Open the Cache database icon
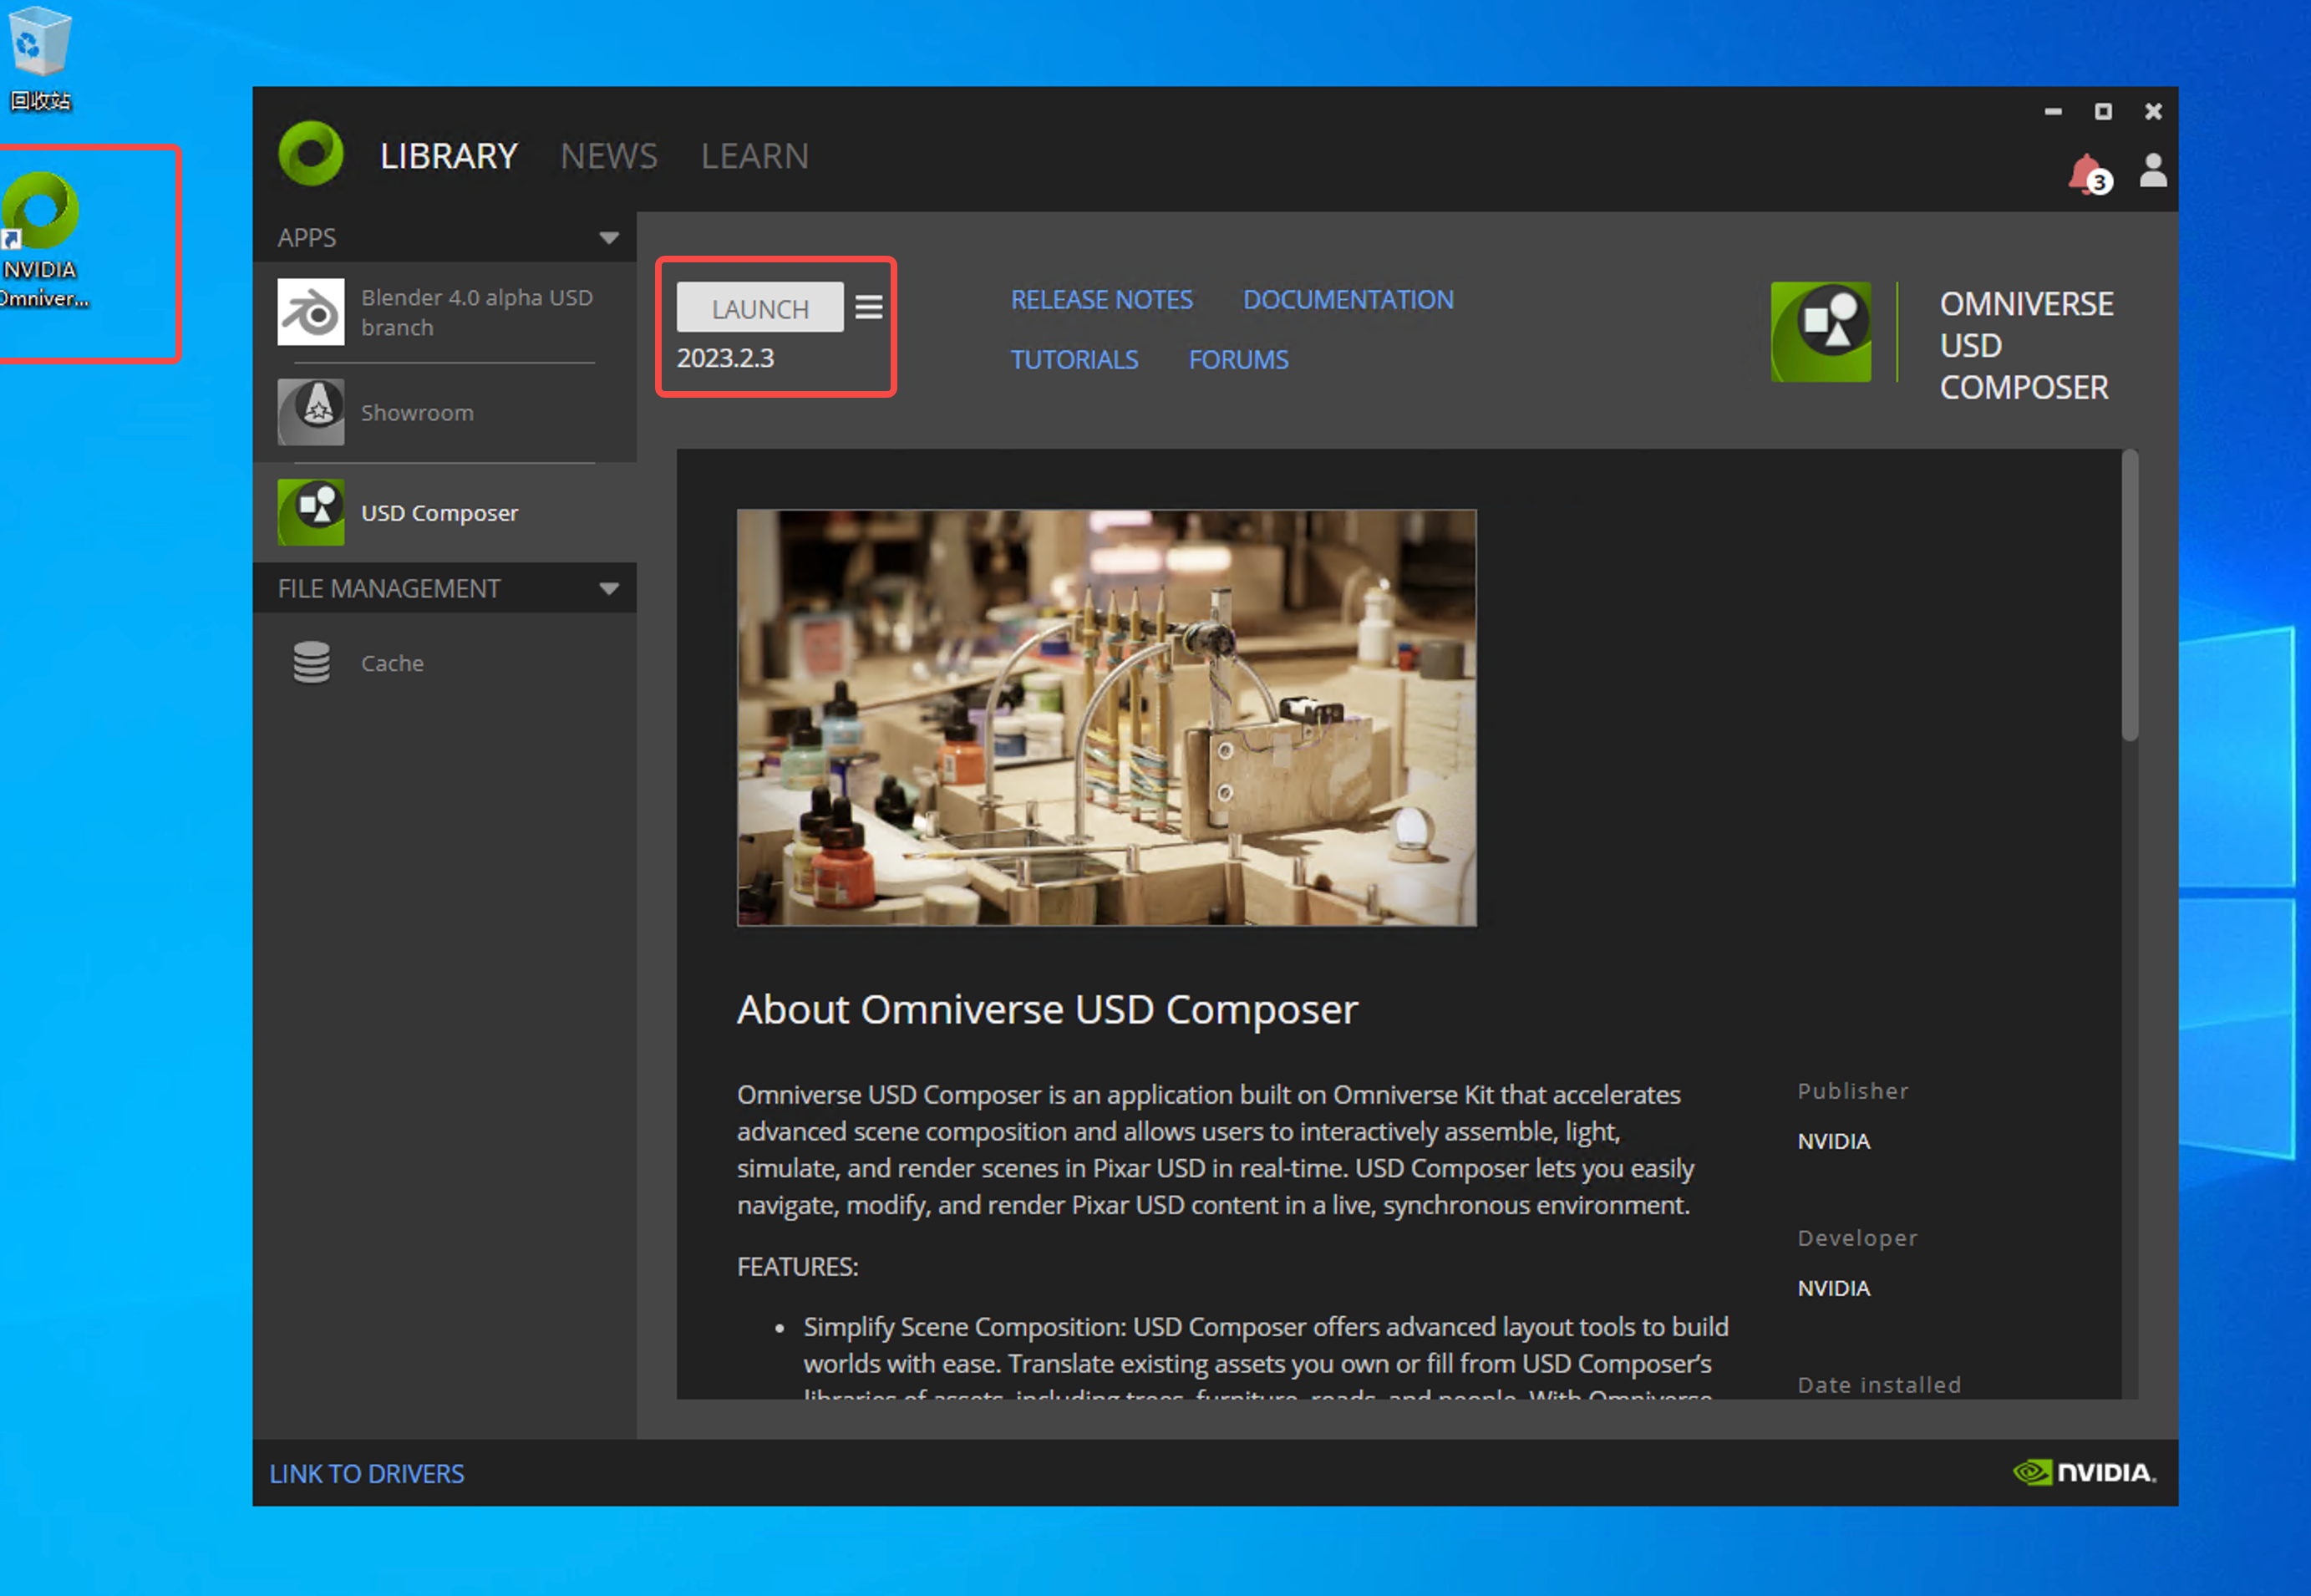The height and width of the screenshot is (1596, 2311). click(x=311, y=662)
